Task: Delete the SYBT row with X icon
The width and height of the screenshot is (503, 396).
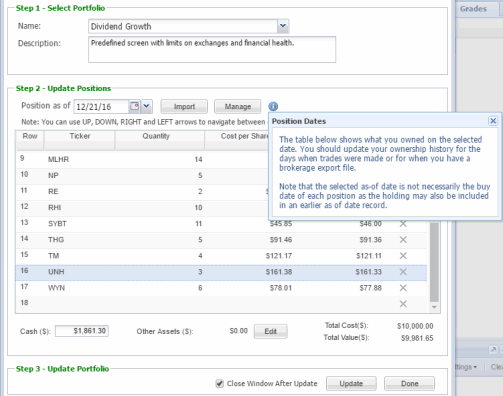Action: pos(403,224)
